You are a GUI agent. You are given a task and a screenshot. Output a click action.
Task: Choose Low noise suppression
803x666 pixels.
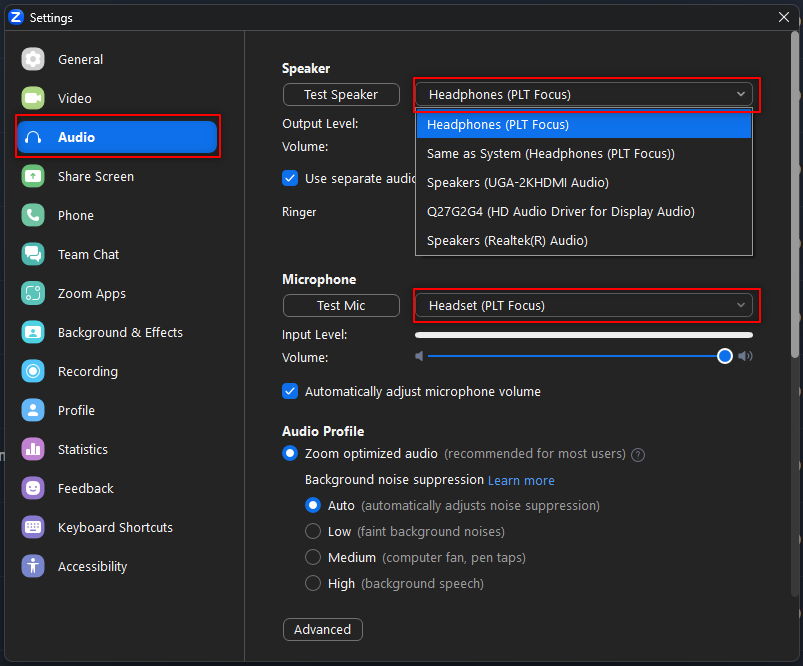(x=313, y=531)
